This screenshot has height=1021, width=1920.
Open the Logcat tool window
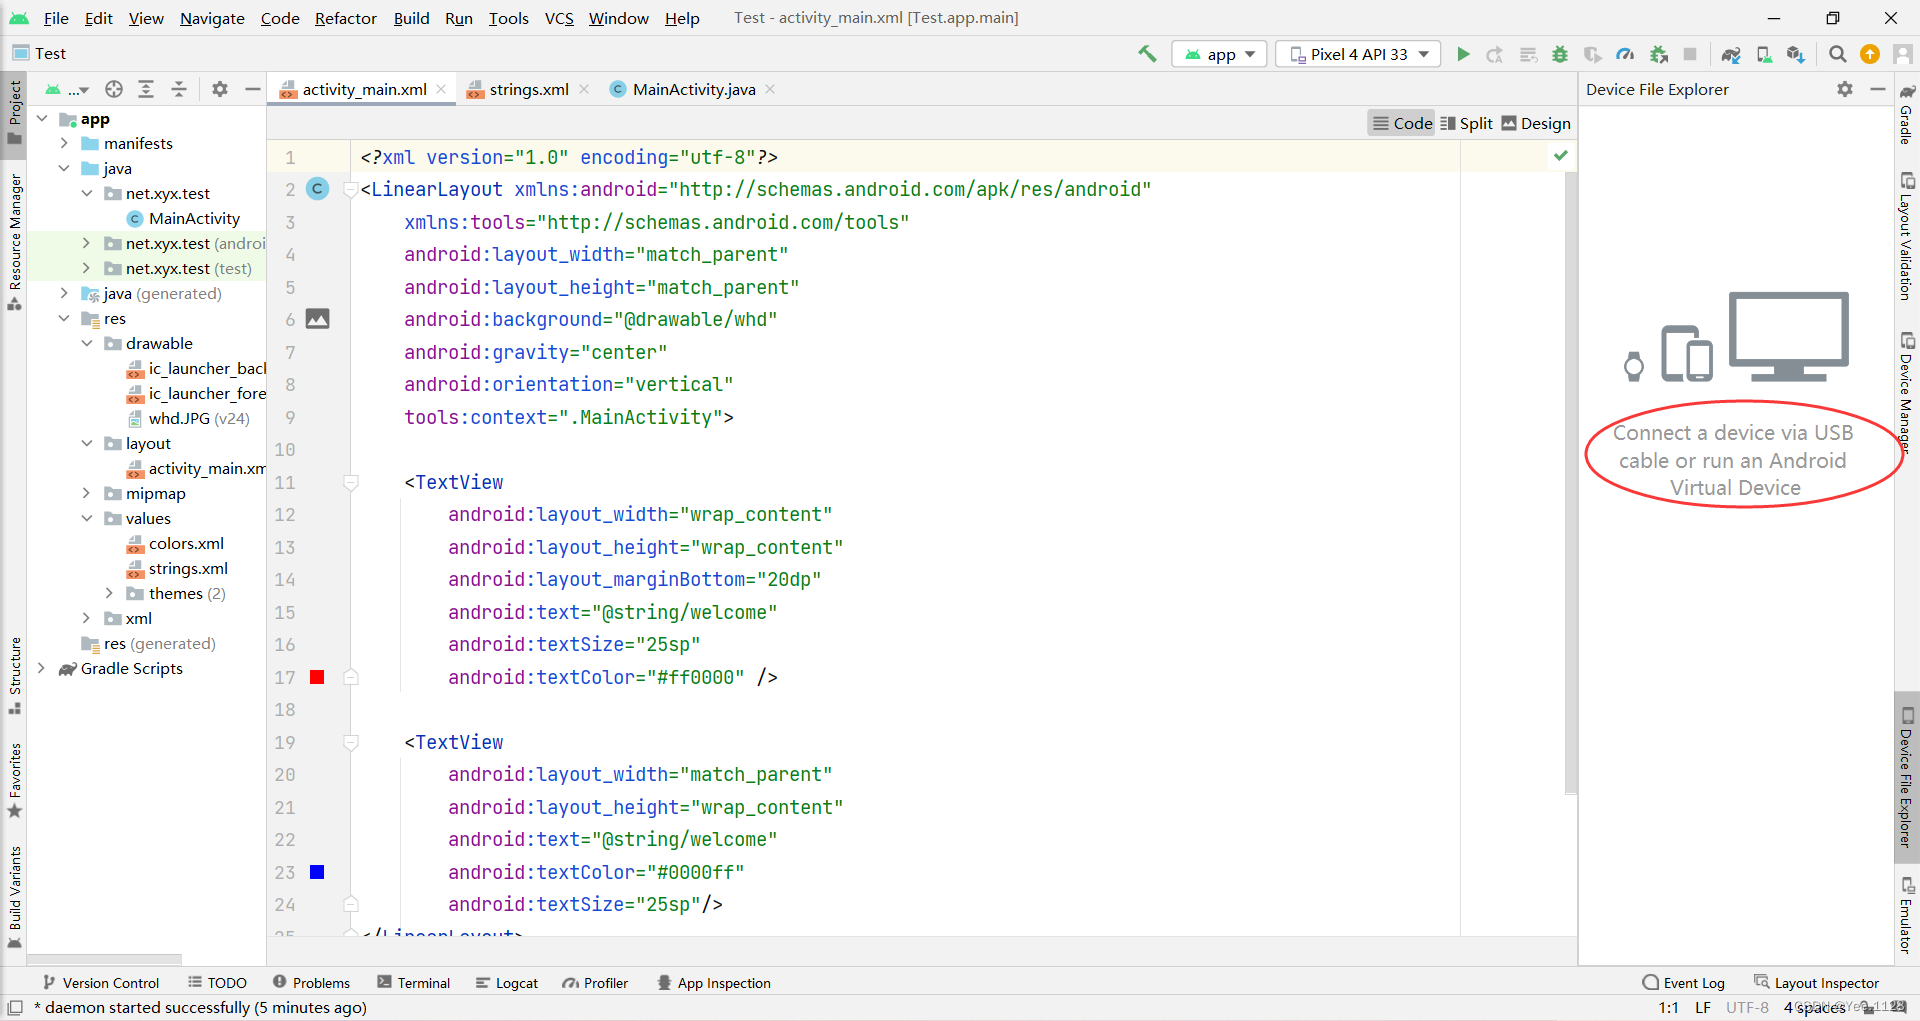click(507, 983)
